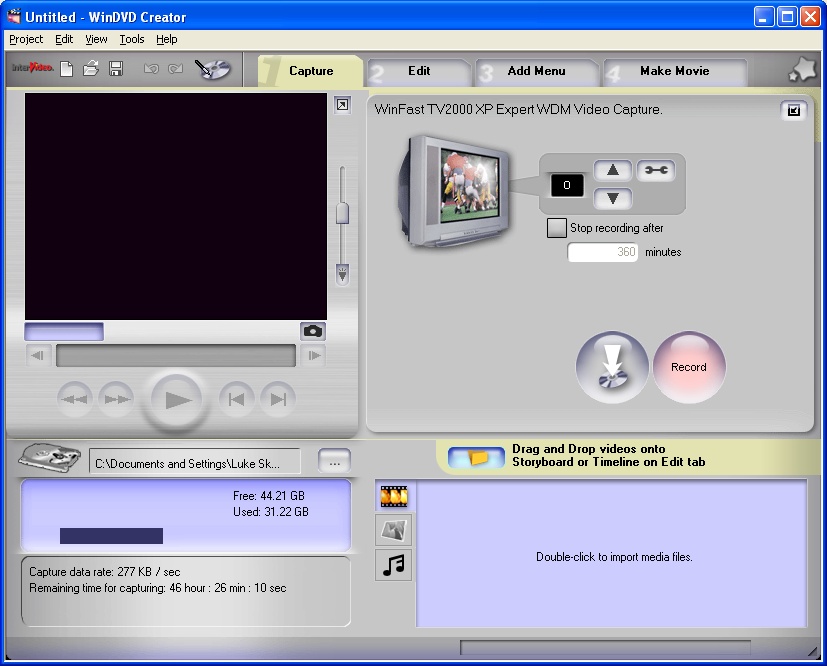This screenshot has height=666, width=827.
Task: Open the View menu
Action: click(96, 39)
